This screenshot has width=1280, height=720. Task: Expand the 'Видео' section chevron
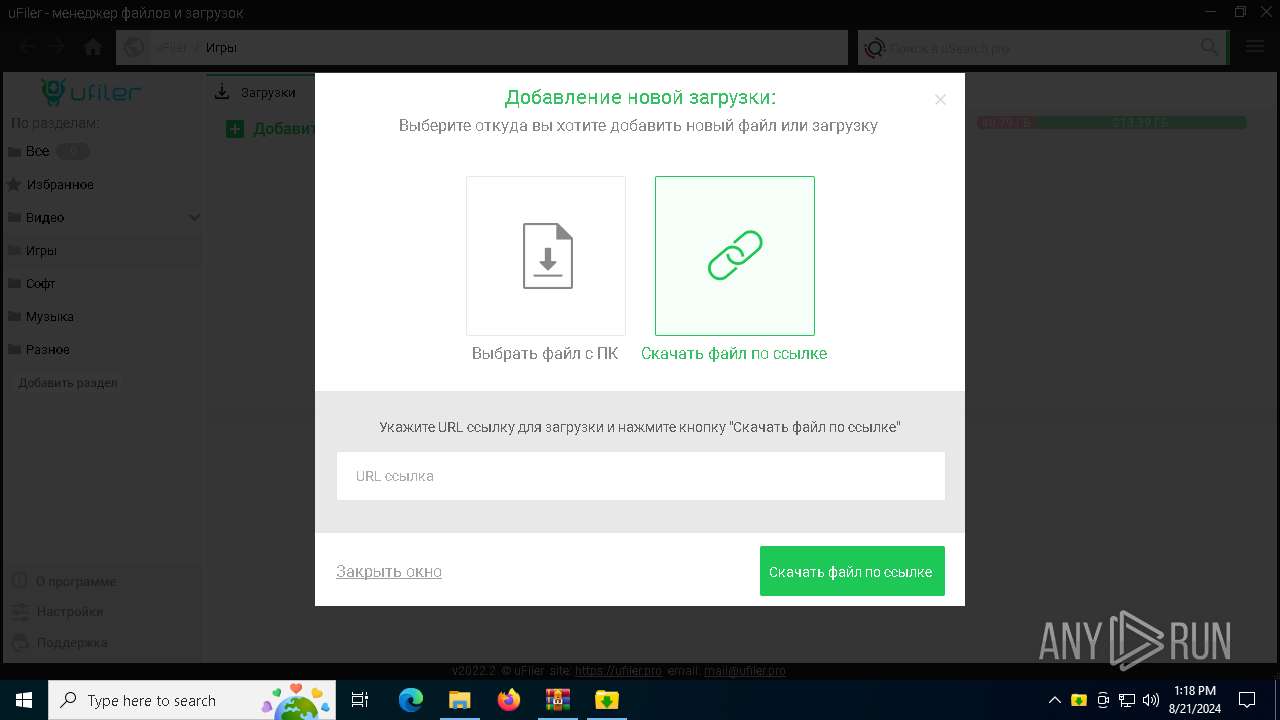click(194, 217)
